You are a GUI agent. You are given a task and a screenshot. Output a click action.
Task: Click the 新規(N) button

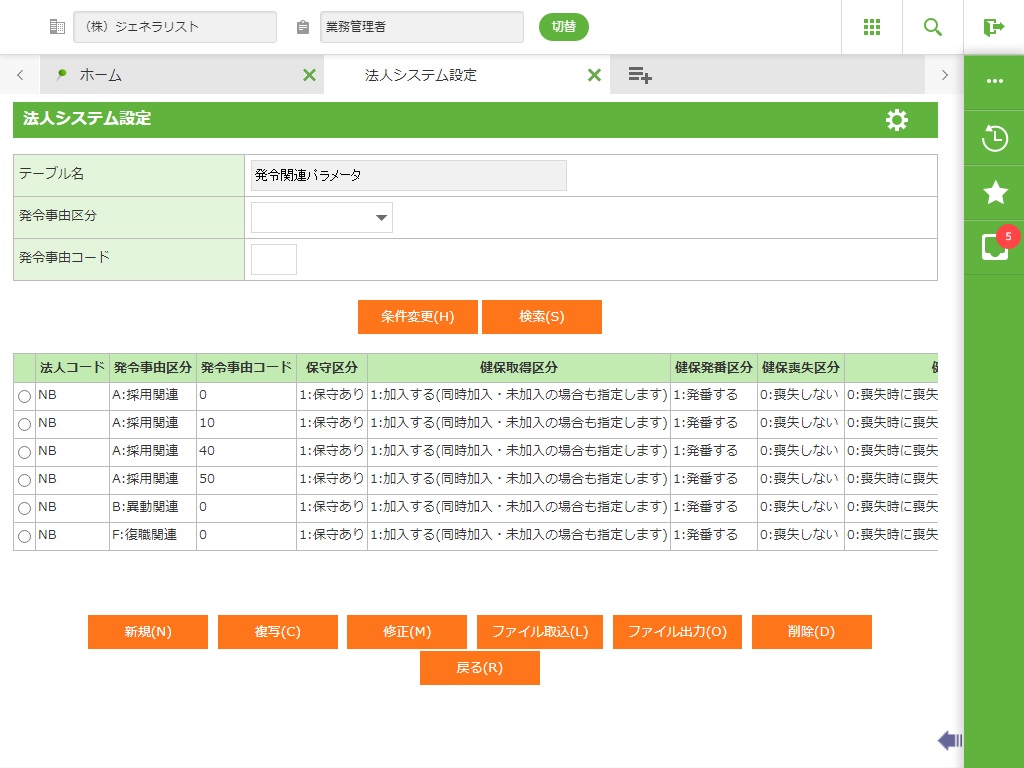pos(148,632)
